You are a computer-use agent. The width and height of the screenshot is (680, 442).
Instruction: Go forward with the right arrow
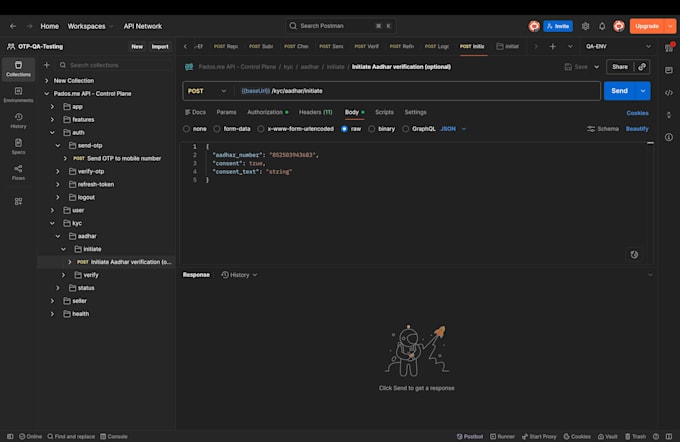click(29, 26)
